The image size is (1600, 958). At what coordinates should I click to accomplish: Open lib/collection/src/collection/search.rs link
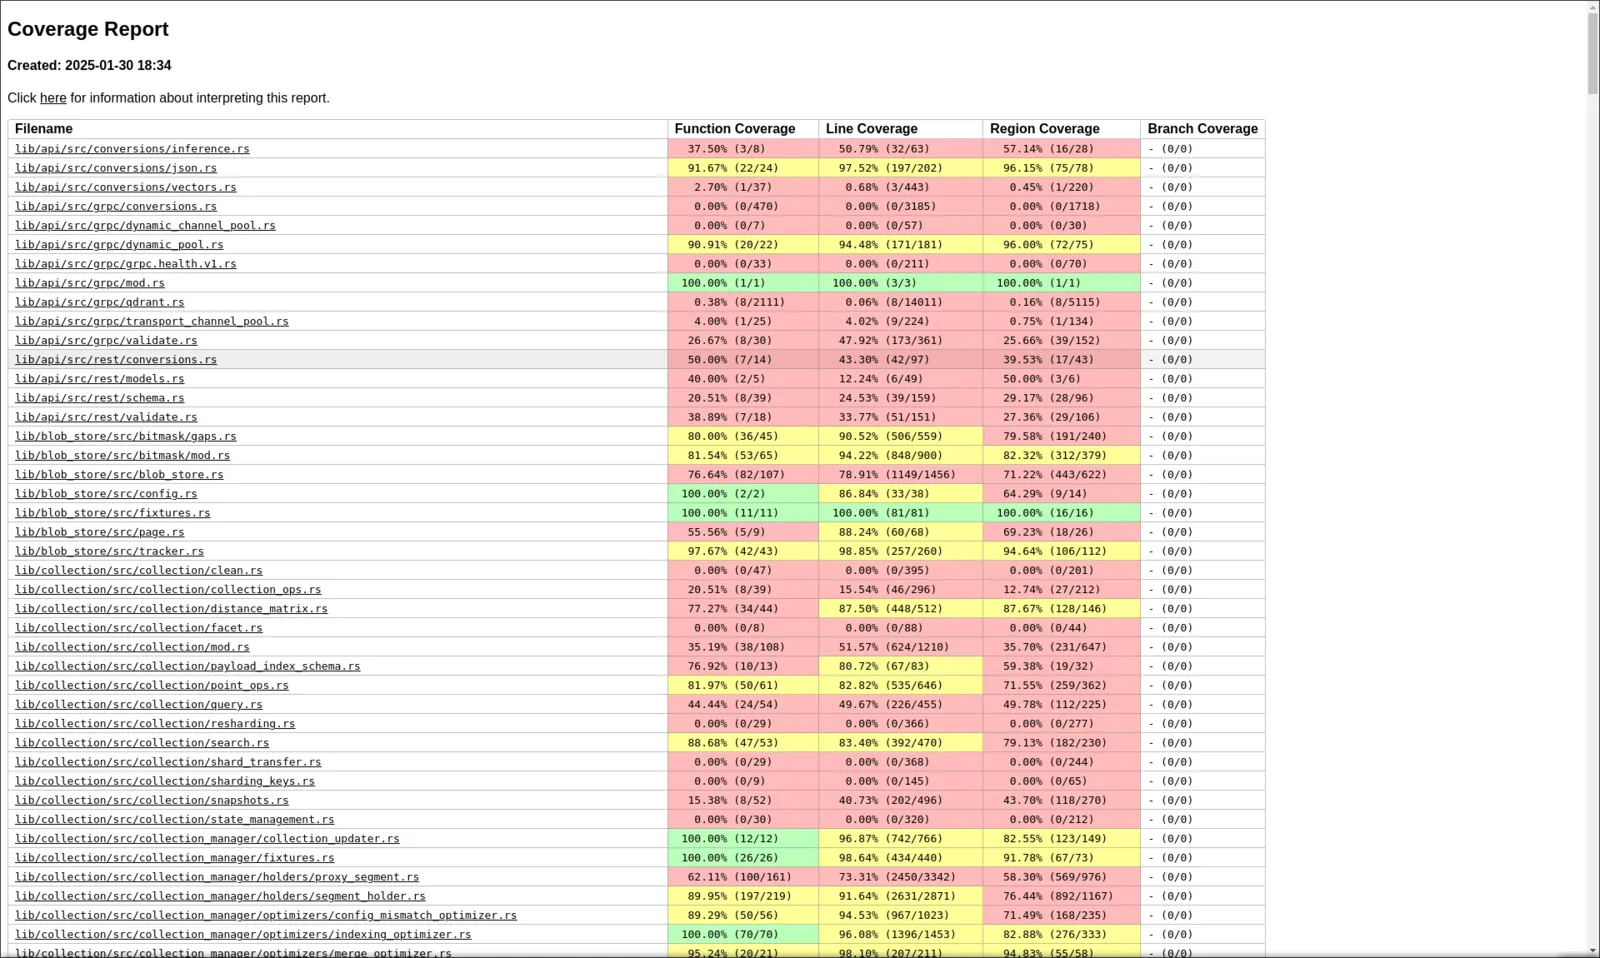coord(142,743)
